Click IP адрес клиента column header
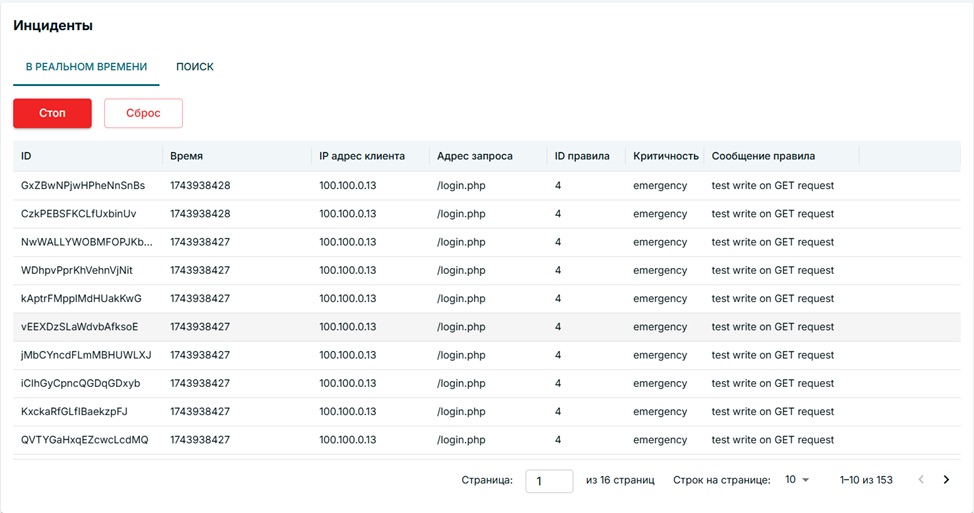974x513 pixels. [362, 156]
